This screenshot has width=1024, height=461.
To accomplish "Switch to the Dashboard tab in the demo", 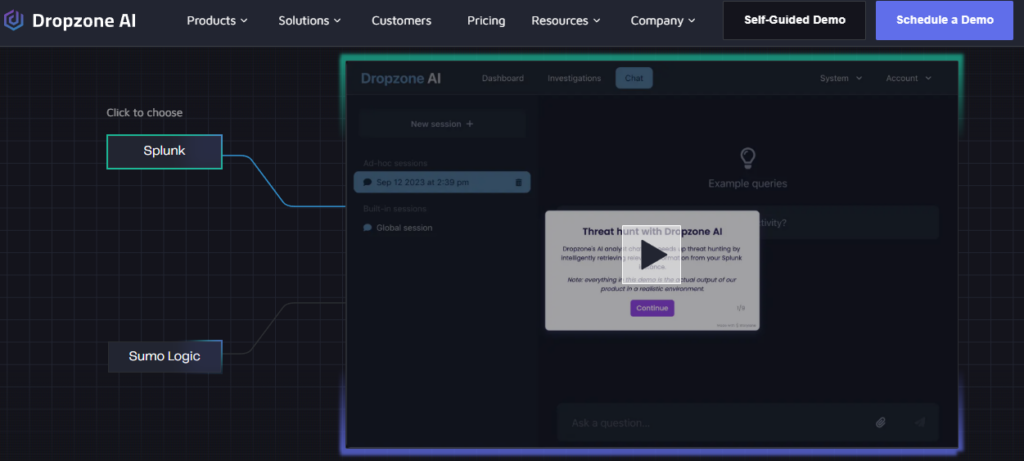I will click(x=503, y=78).
